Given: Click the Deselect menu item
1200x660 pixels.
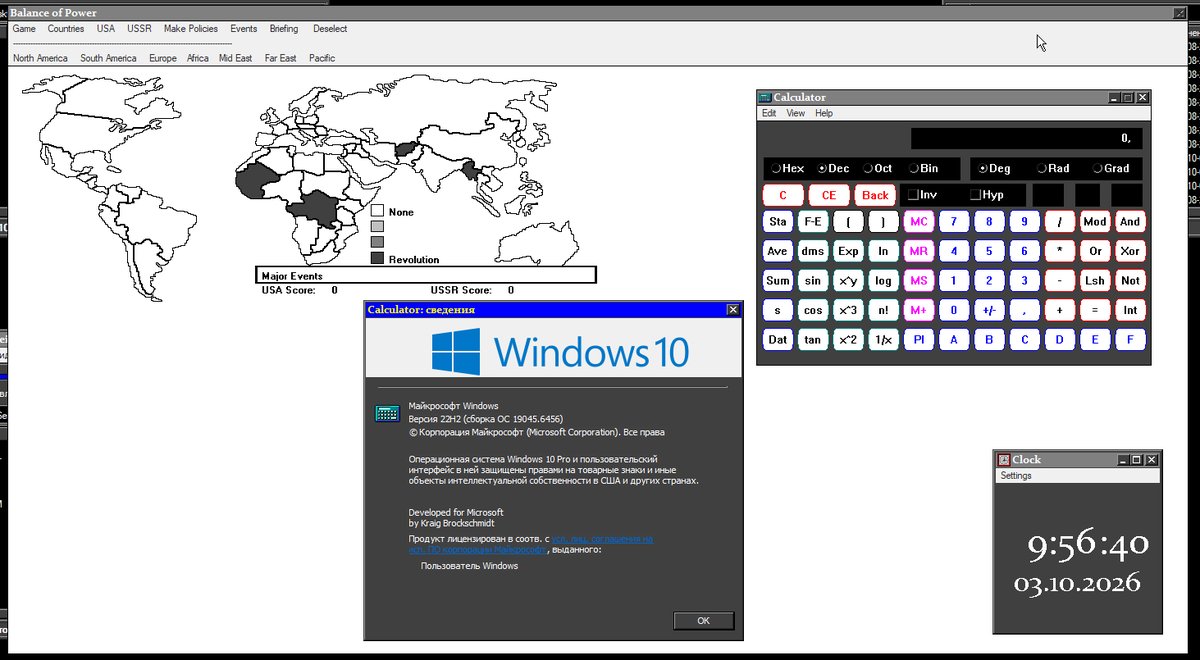Looking at the screenshot, I should [x=330, y=29].
